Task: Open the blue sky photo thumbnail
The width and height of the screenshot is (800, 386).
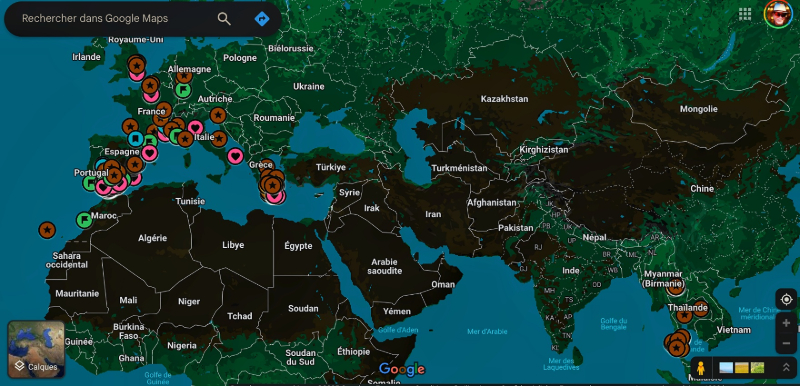Action: coord(726,368)
